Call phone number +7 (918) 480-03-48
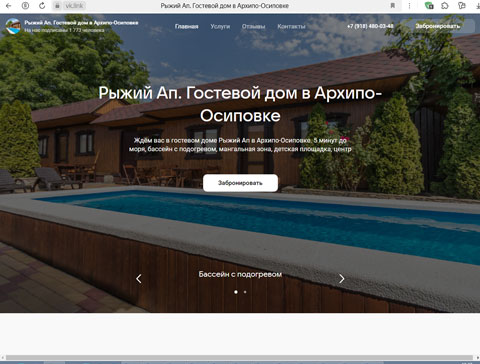 (370, 26)
